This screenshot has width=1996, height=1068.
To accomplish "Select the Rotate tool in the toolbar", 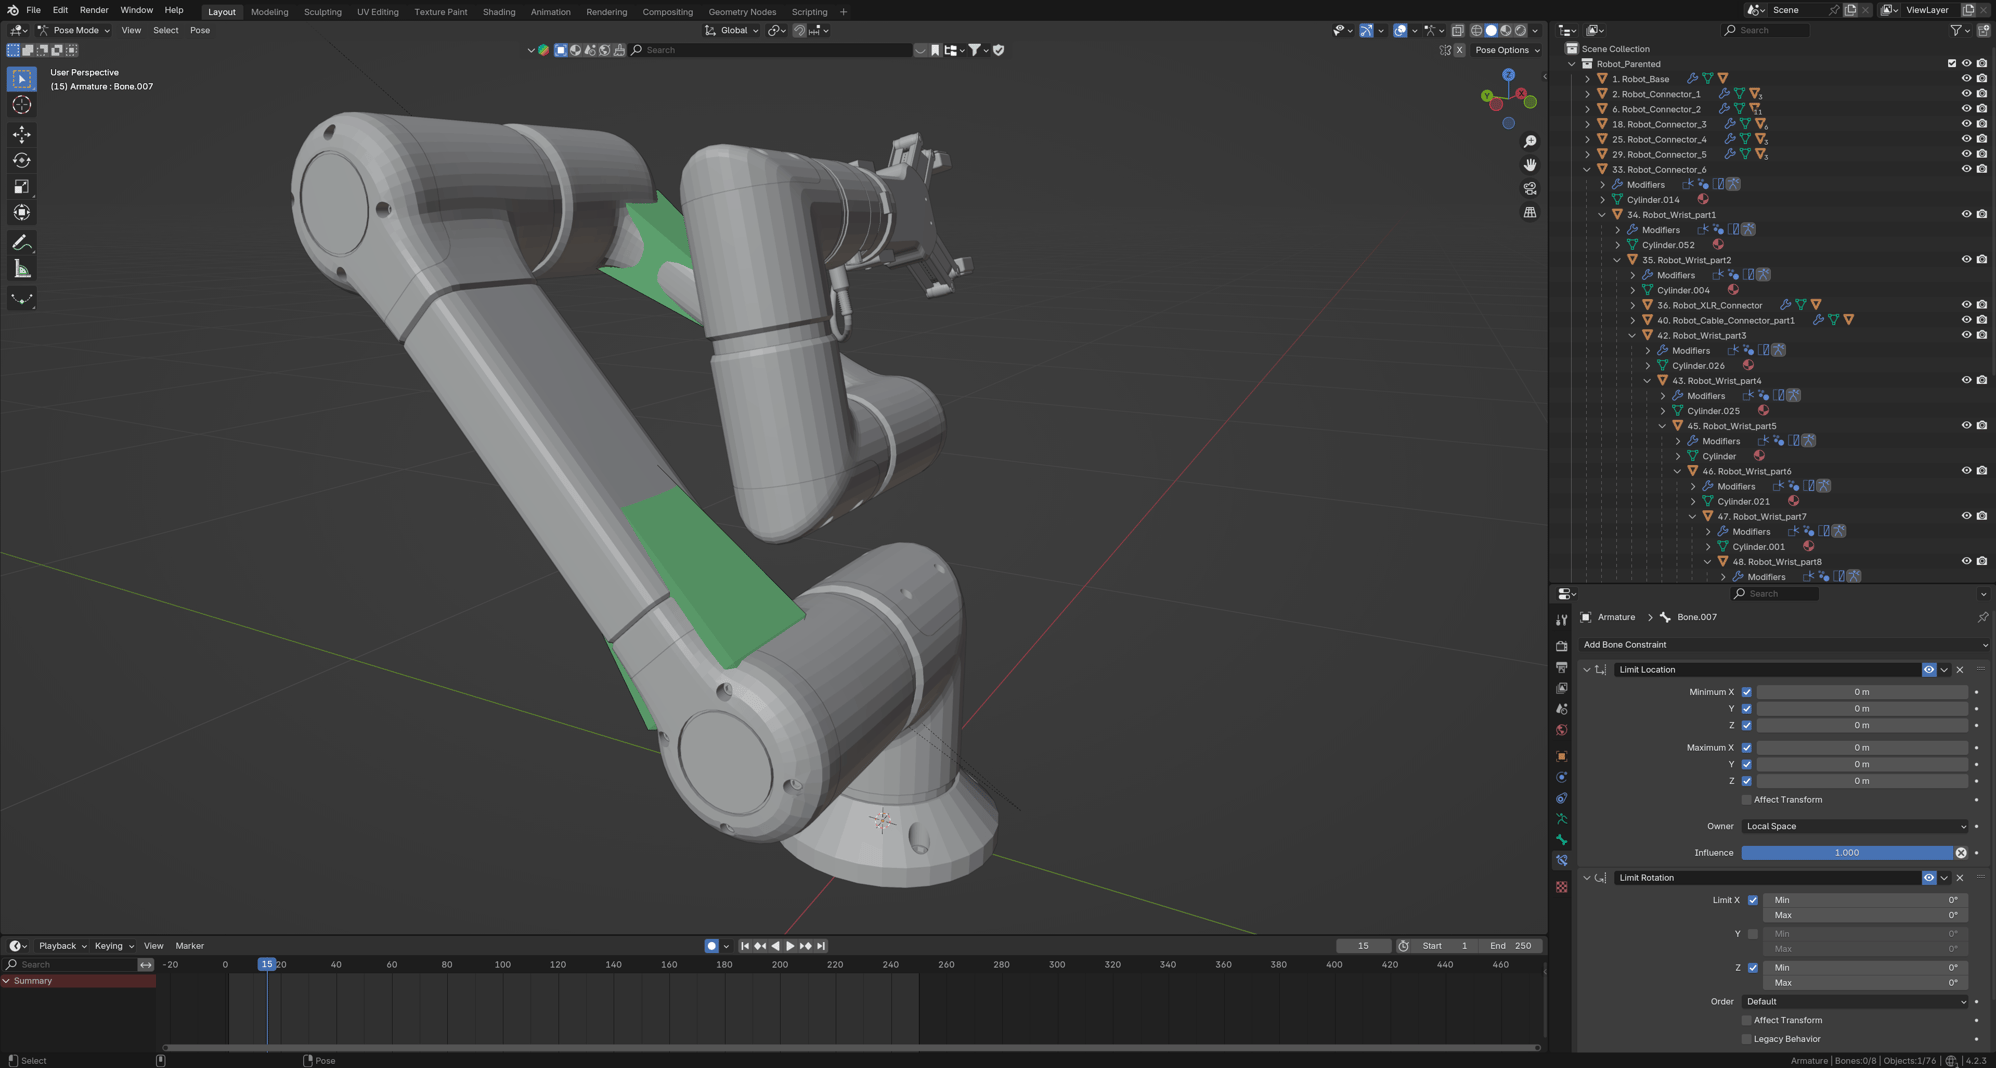I will [x=21, y=160].
